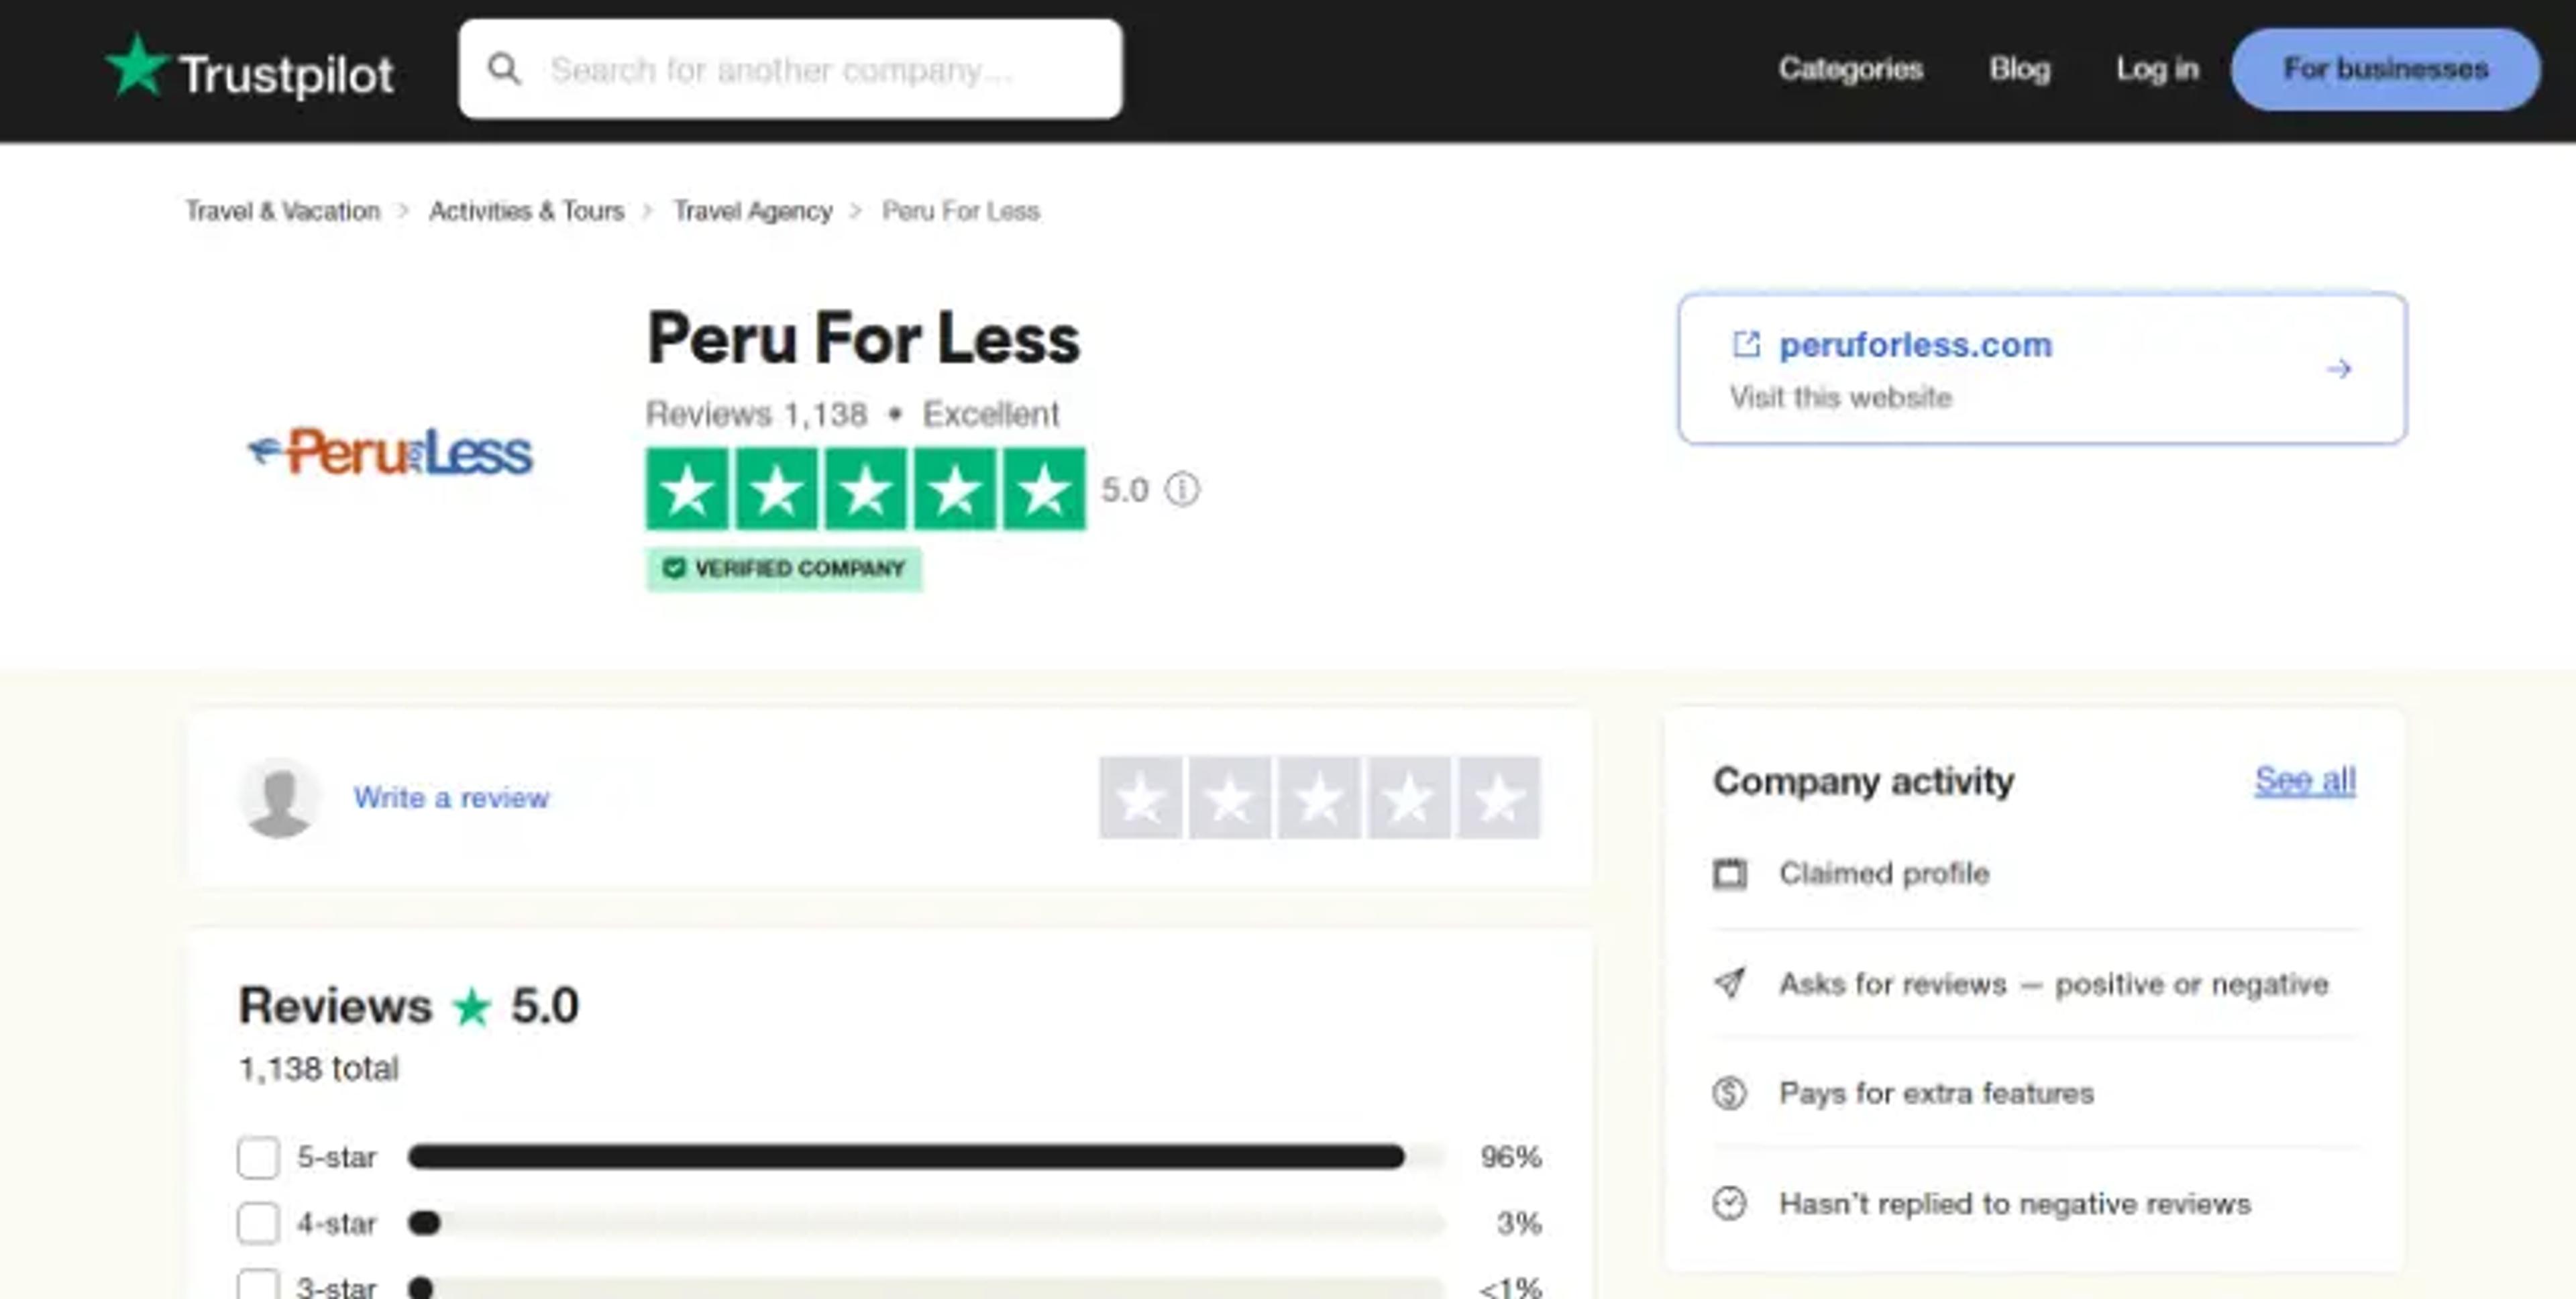The width and height of the screenshot is (2576, 1299).
Task: Tick the 5-star filter checkbox
Action: click(x=258, y=1157)
